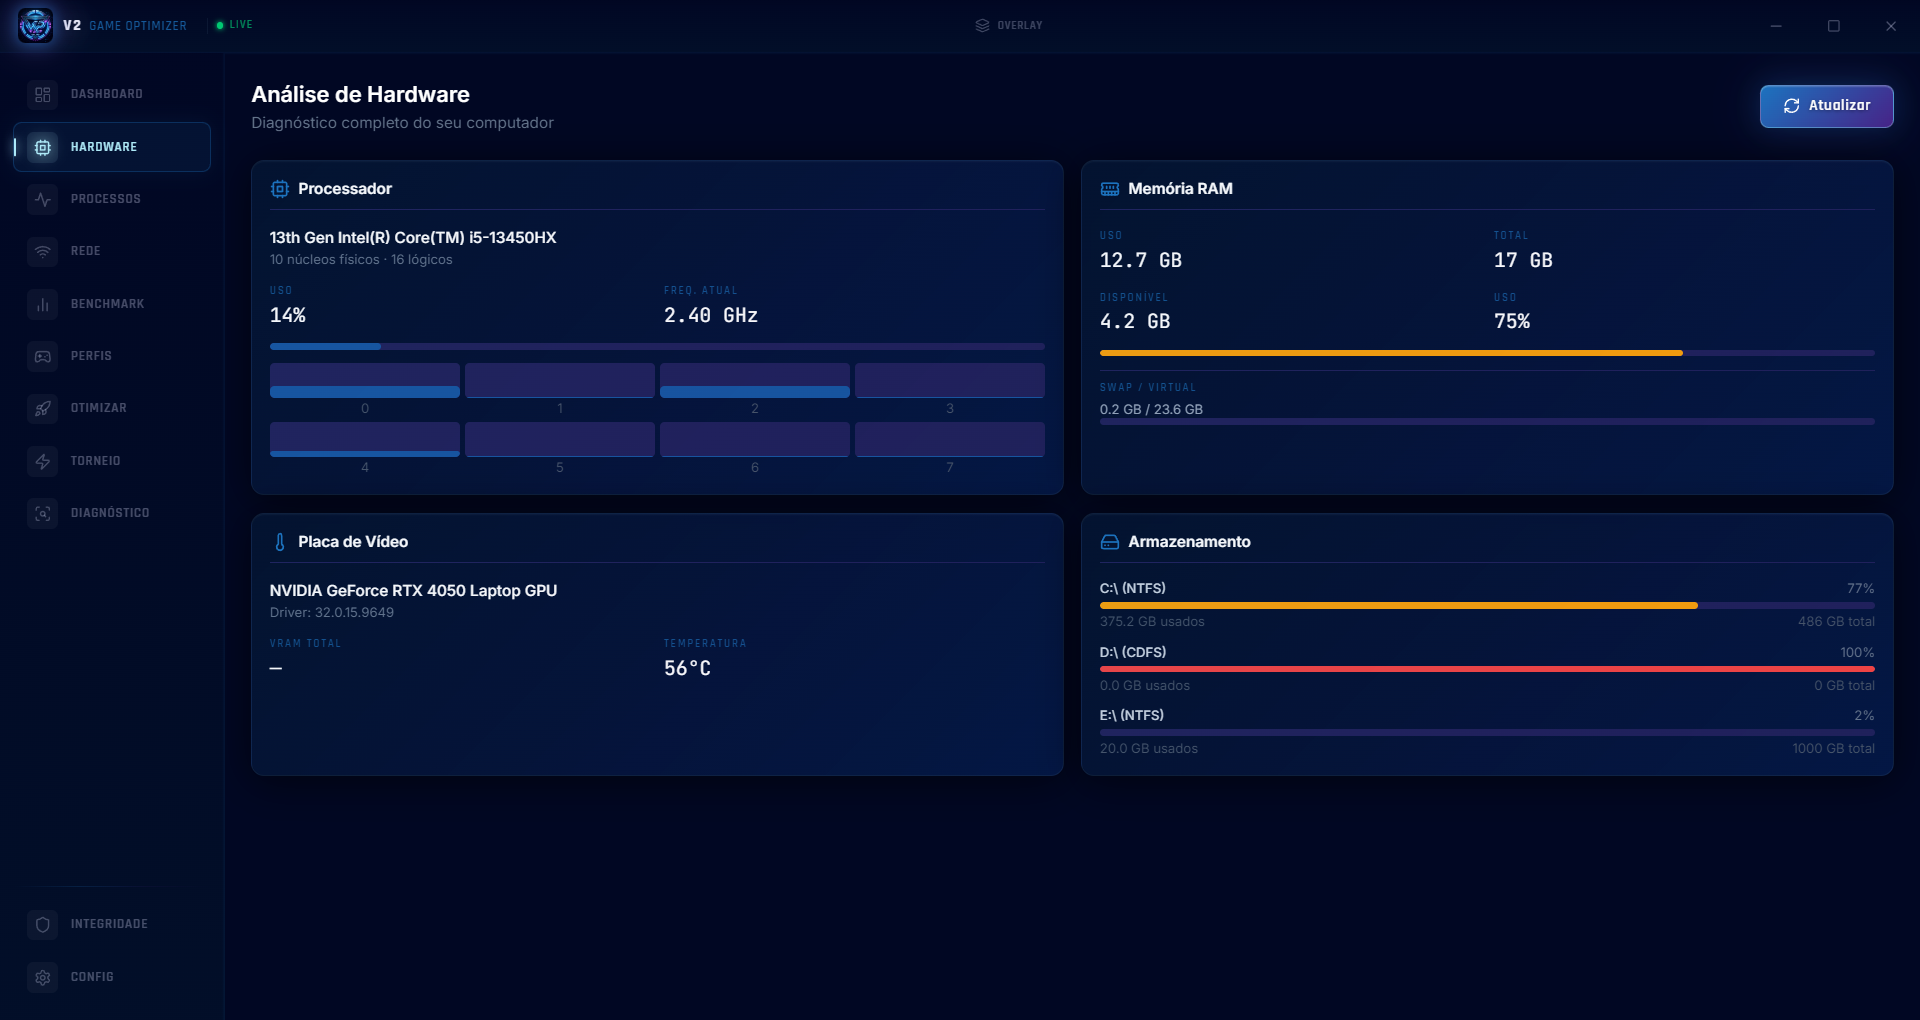
Task: Click the RAM usage progress bar
Action: (1487, 353)
